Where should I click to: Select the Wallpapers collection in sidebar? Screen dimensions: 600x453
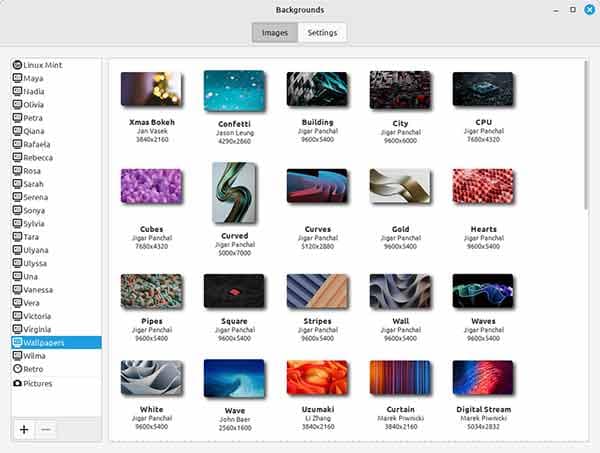click(x=56, y=342)
